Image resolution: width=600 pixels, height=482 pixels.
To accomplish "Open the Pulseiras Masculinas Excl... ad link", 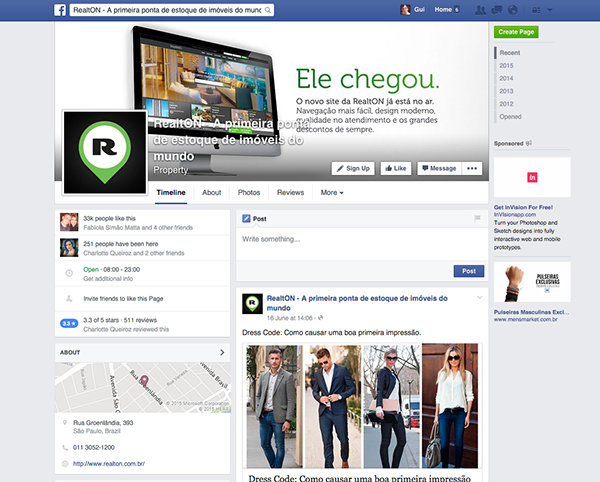I will click(x=531, y=312).
